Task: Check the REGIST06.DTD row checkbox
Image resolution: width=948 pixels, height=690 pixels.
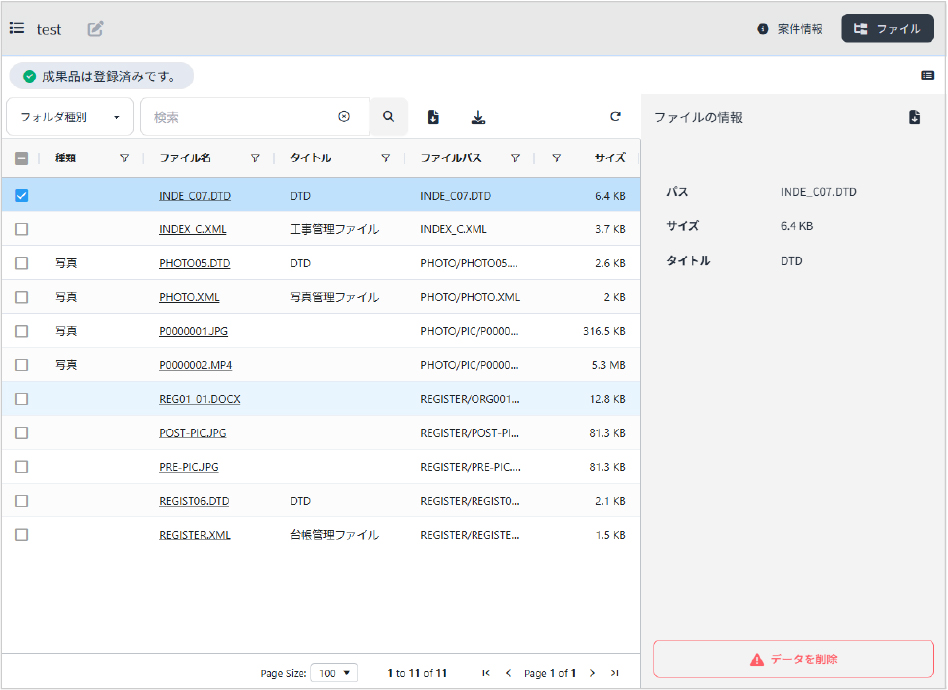Action: point(21,501)
